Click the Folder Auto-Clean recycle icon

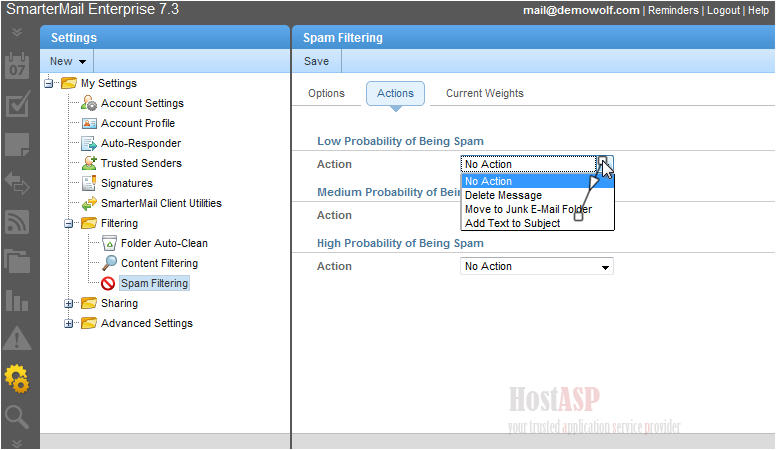(109, 244)
